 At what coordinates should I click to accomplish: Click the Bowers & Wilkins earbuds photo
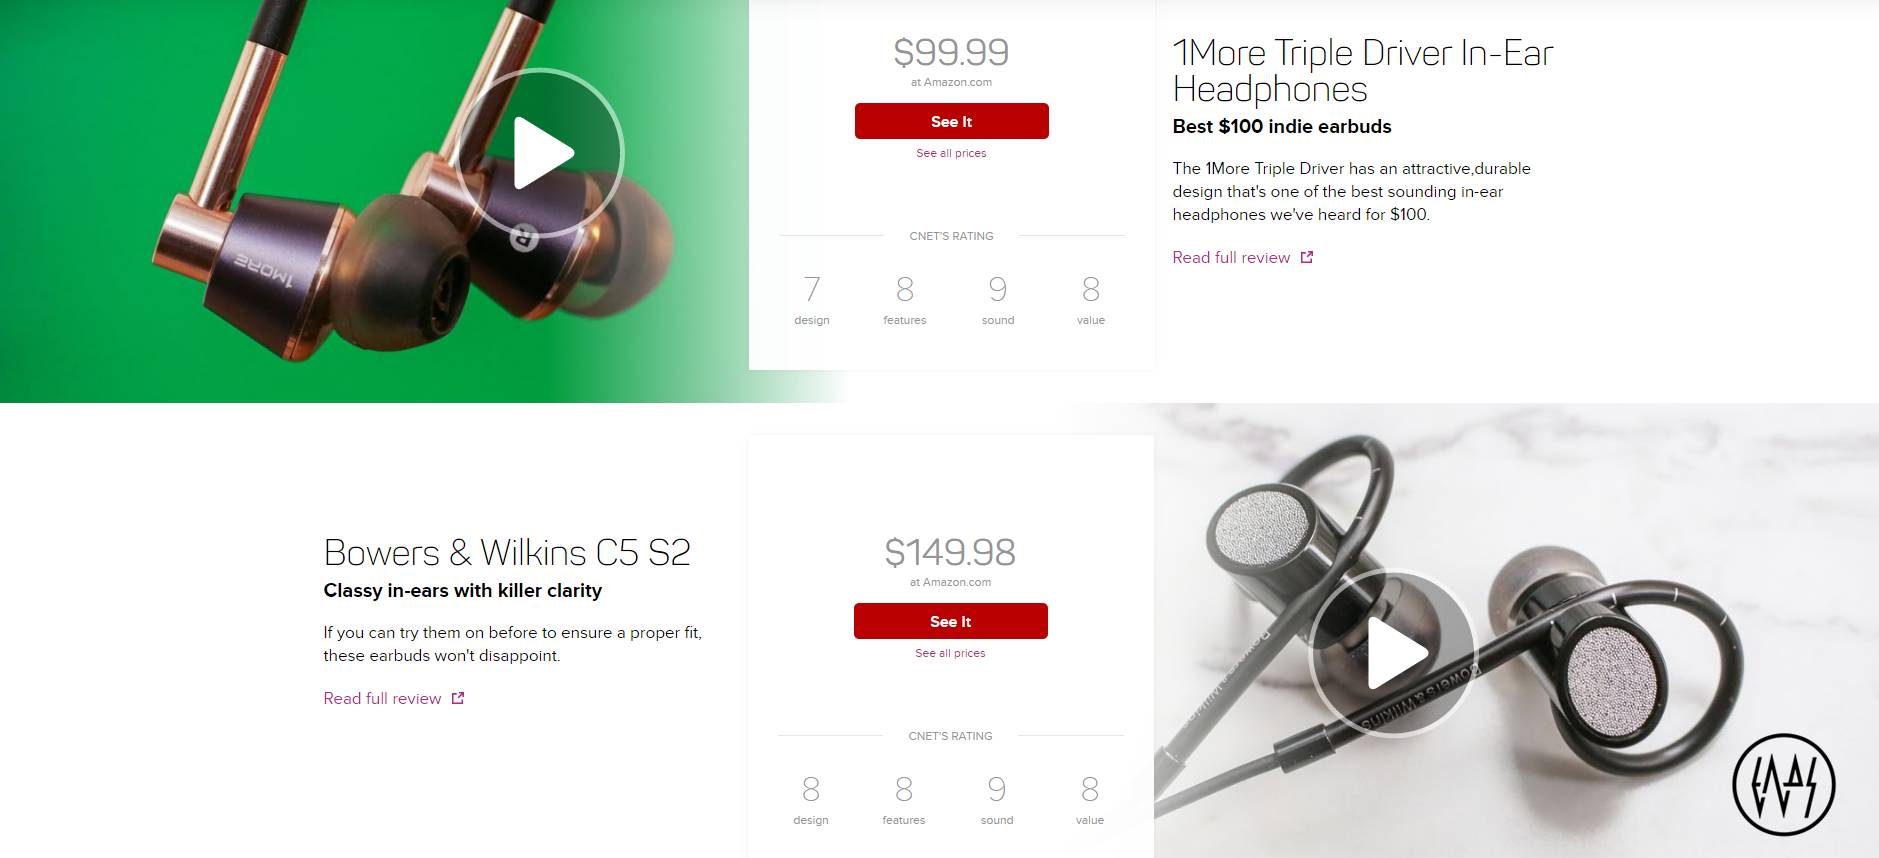[1516, 630]
